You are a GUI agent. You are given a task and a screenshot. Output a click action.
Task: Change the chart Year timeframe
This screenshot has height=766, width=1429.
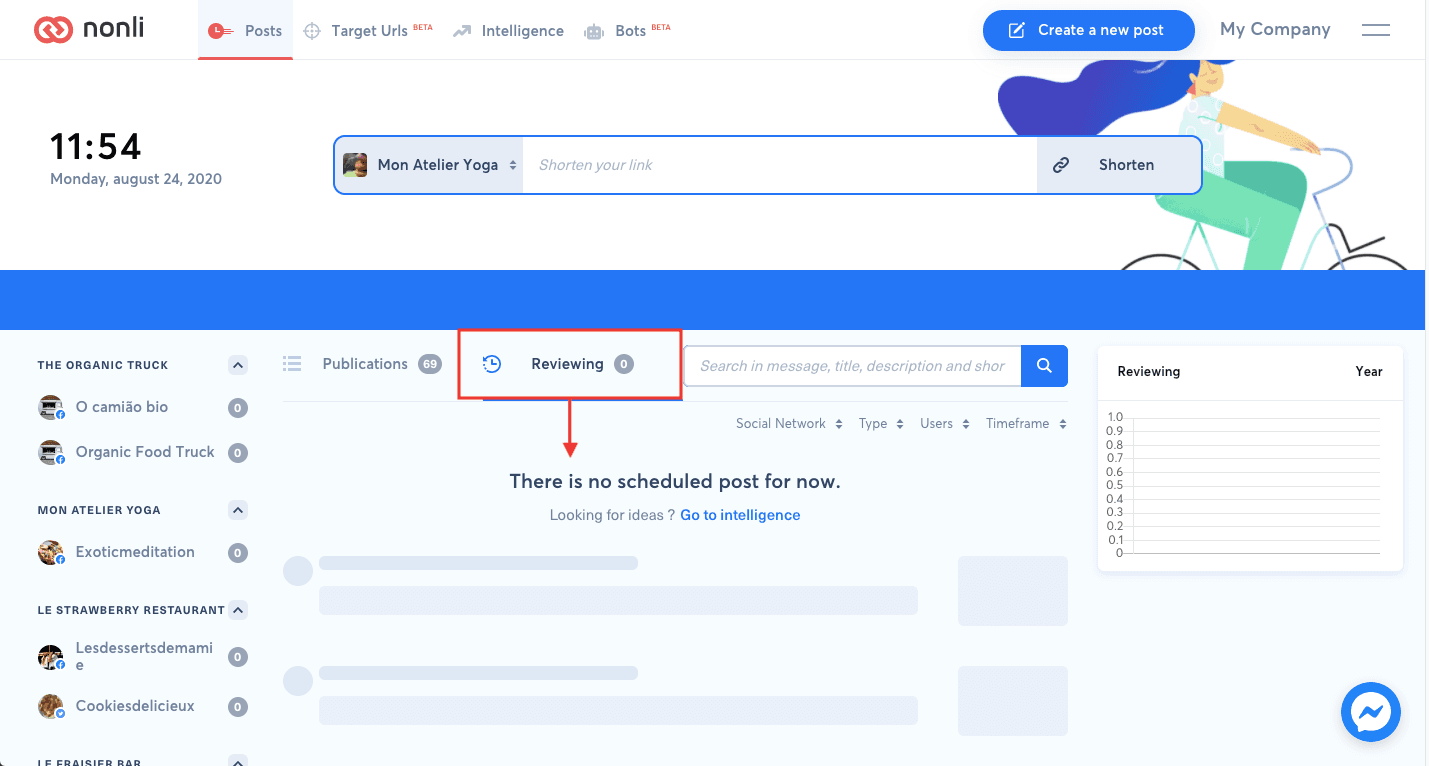point(1369,371)
